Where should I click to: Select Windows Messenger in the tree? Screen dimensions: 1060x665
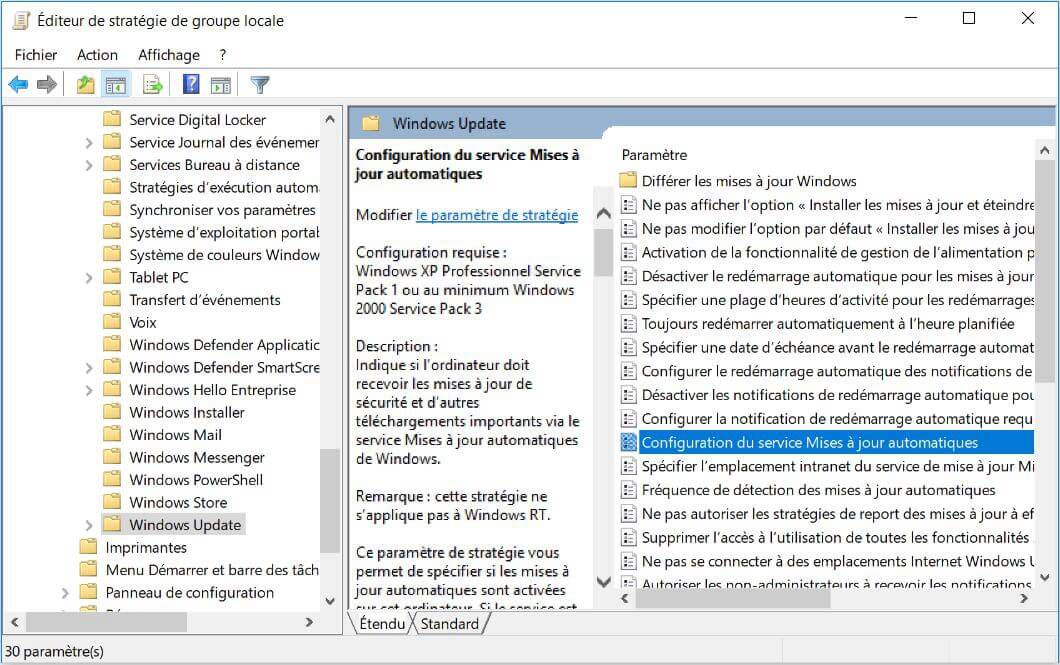[197, 457]
